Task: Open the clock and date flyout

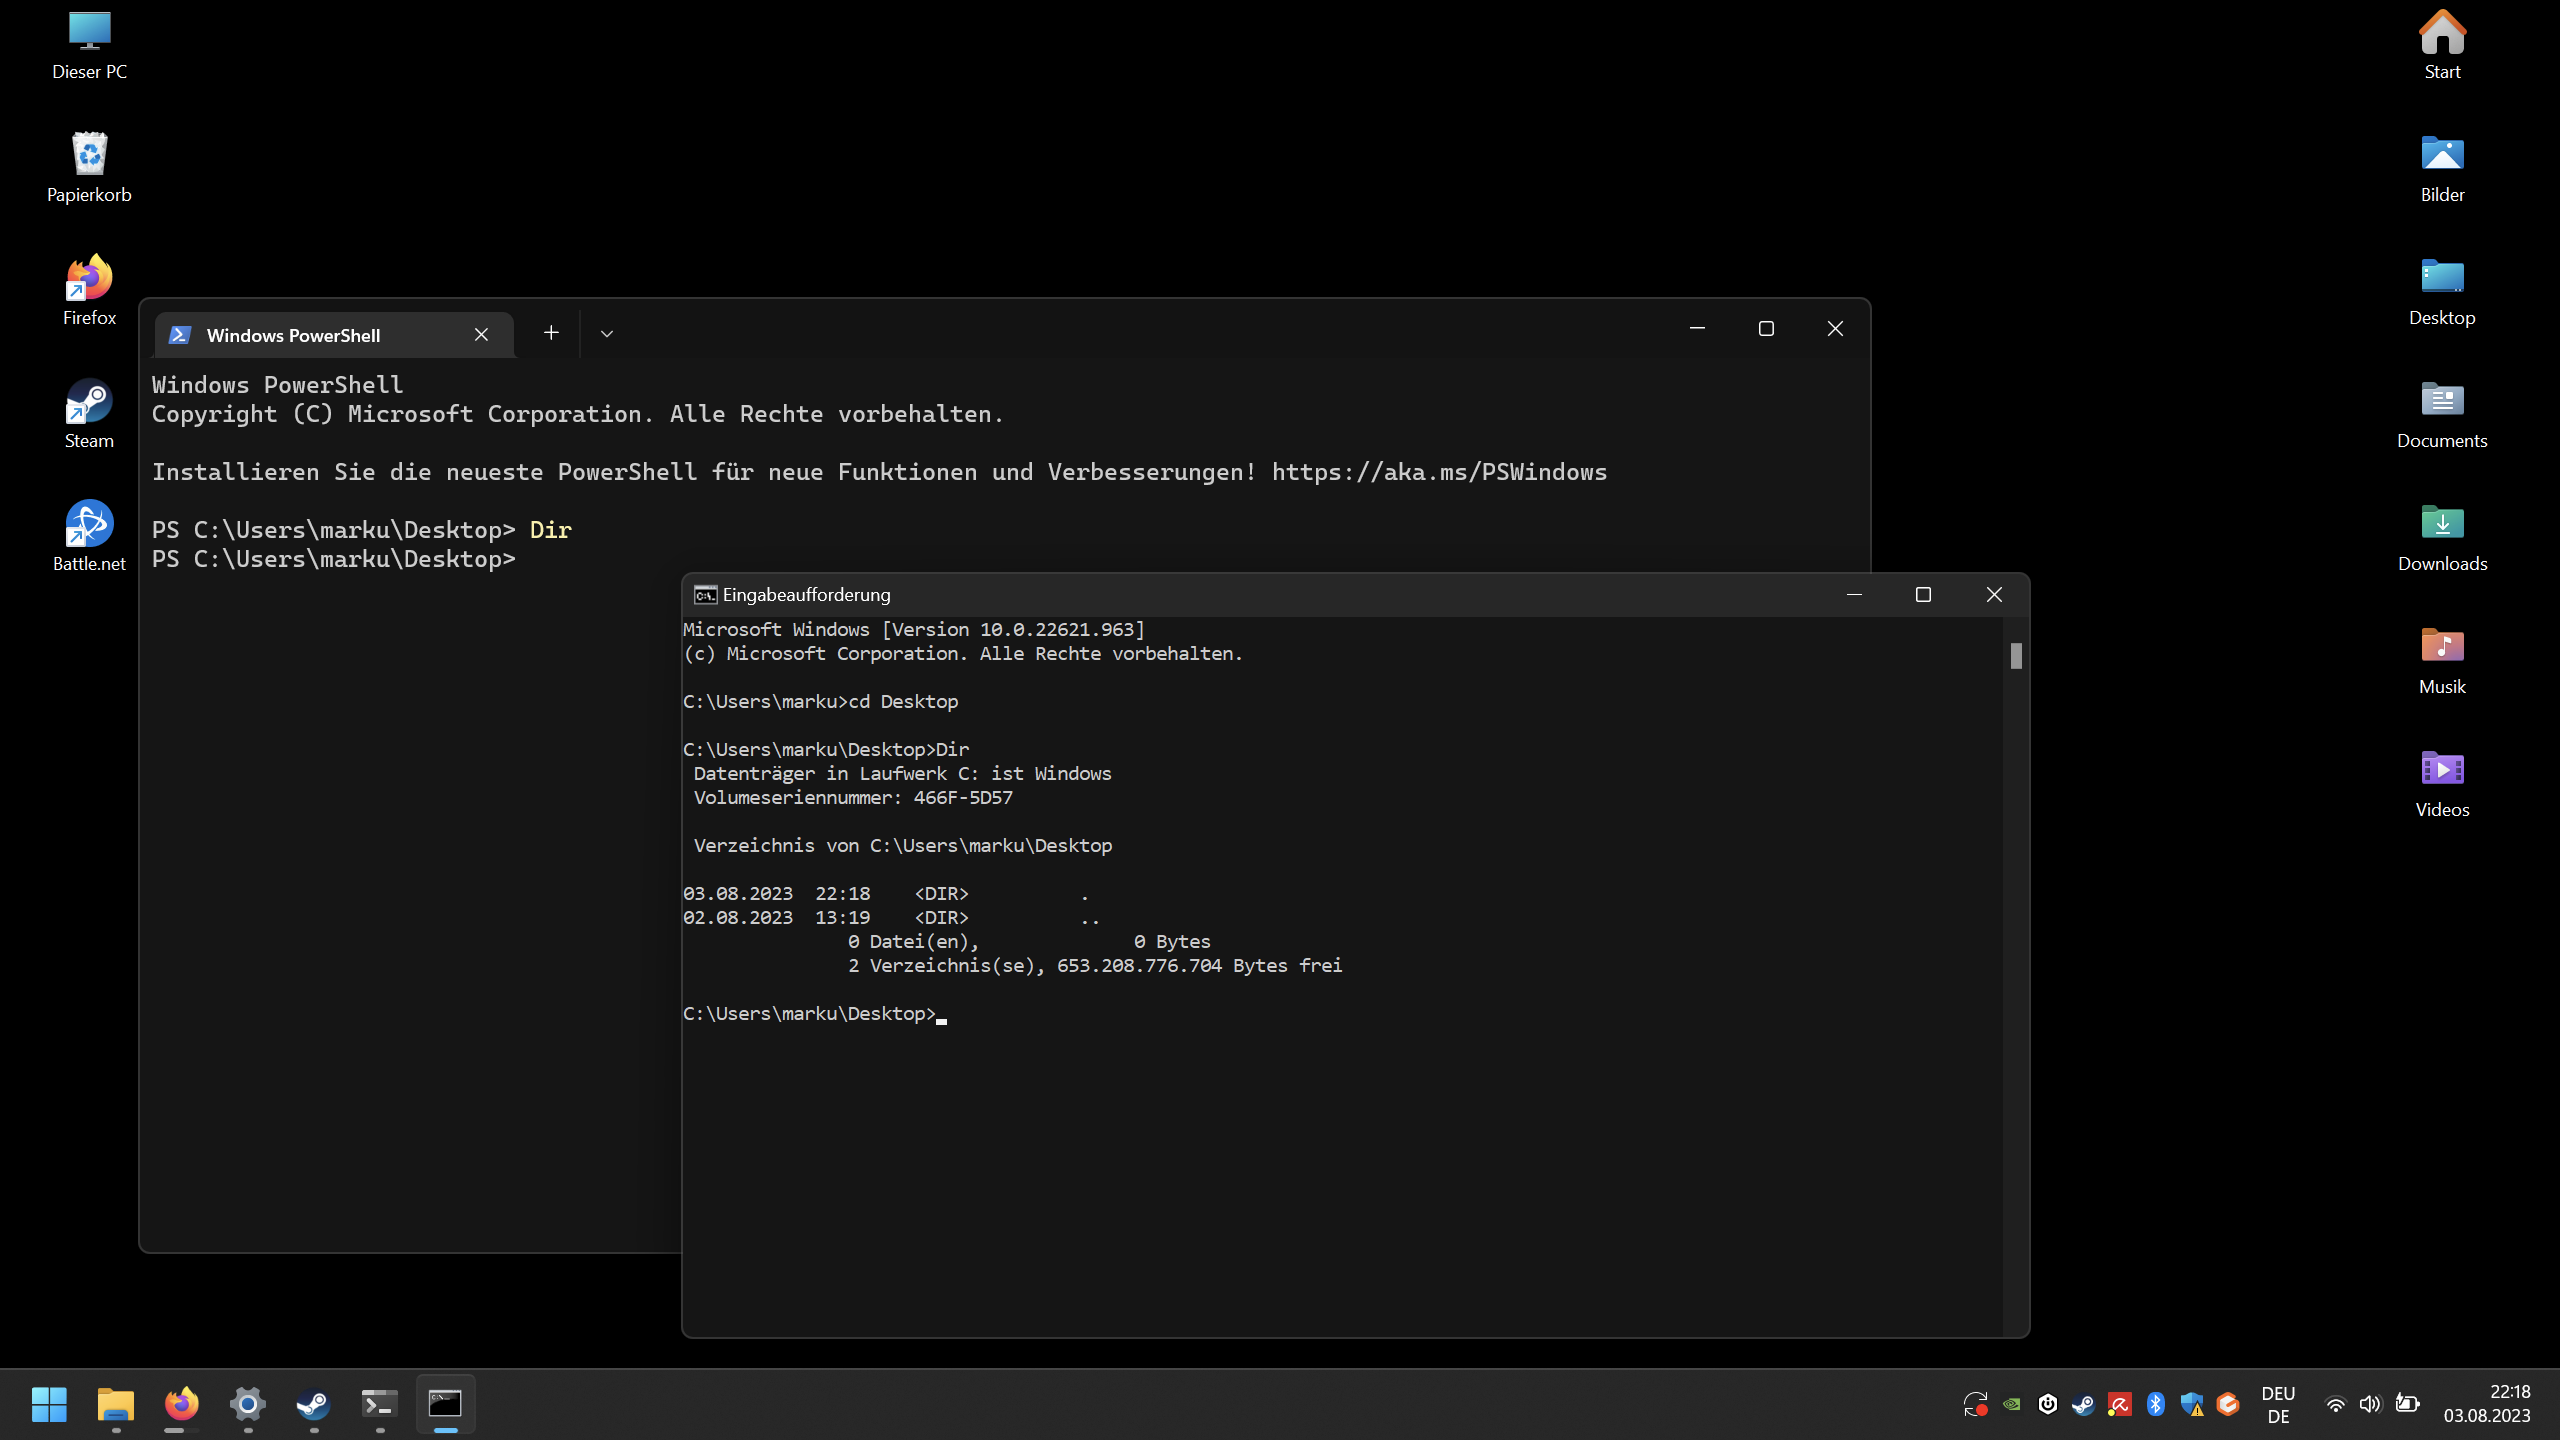Action: [2487, 1404]
